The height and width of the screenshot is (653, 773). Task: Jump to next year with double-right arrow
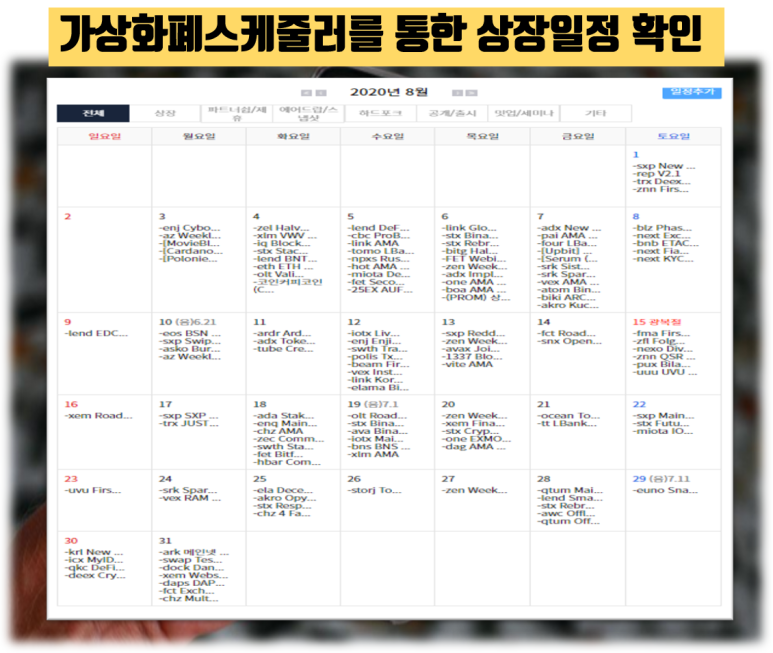click(472, 93)
